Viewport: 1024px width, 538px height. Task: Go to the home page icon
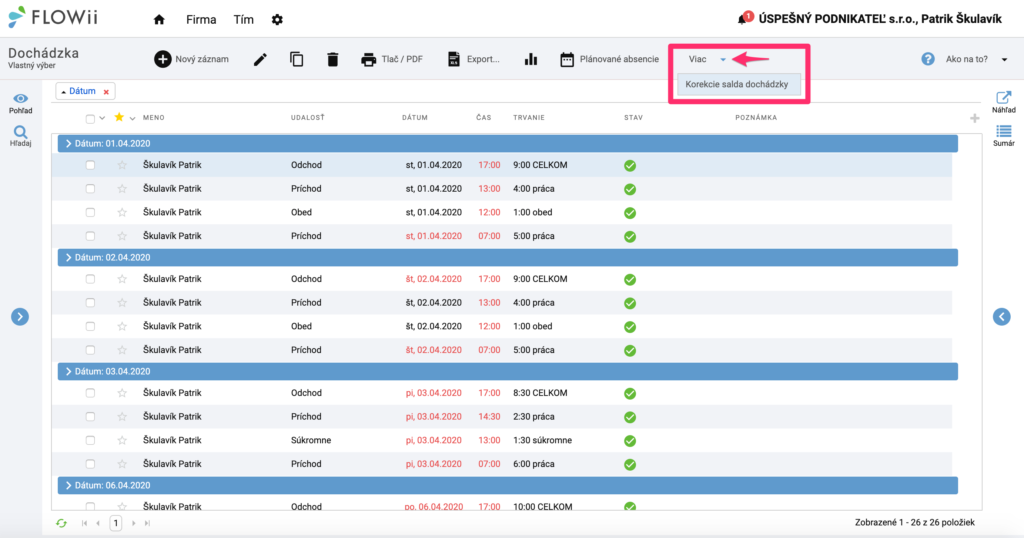[x=159, y=20]
